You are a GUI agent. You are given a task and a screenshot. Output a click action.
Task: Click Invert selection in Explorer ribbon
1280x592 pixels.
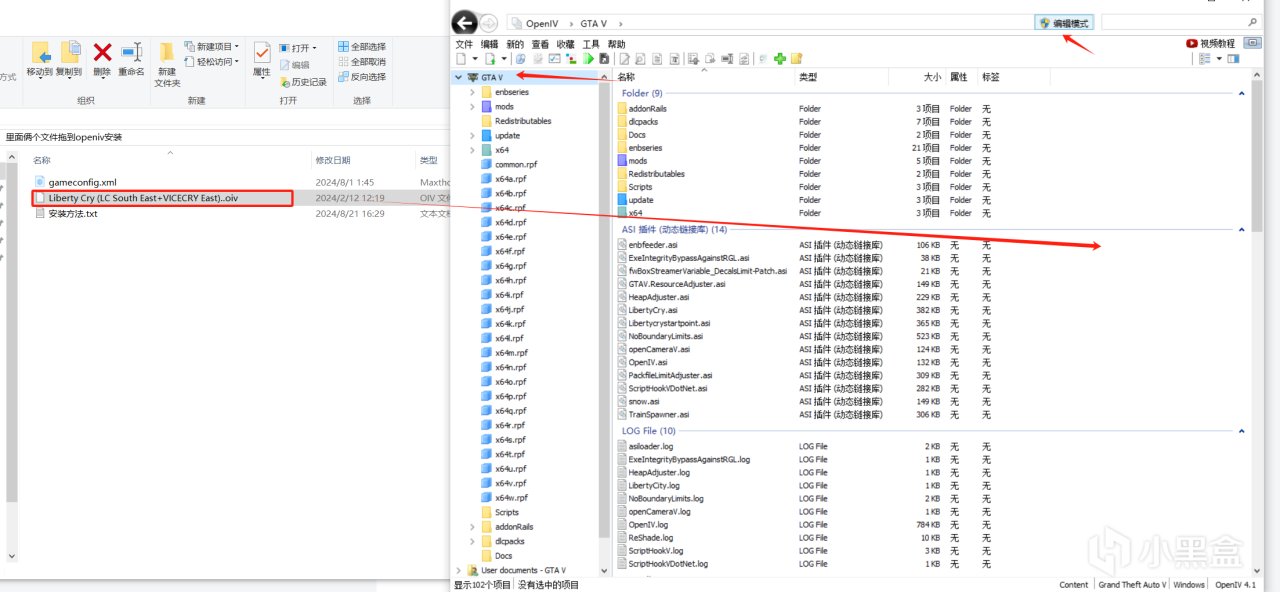coord(362,77)
